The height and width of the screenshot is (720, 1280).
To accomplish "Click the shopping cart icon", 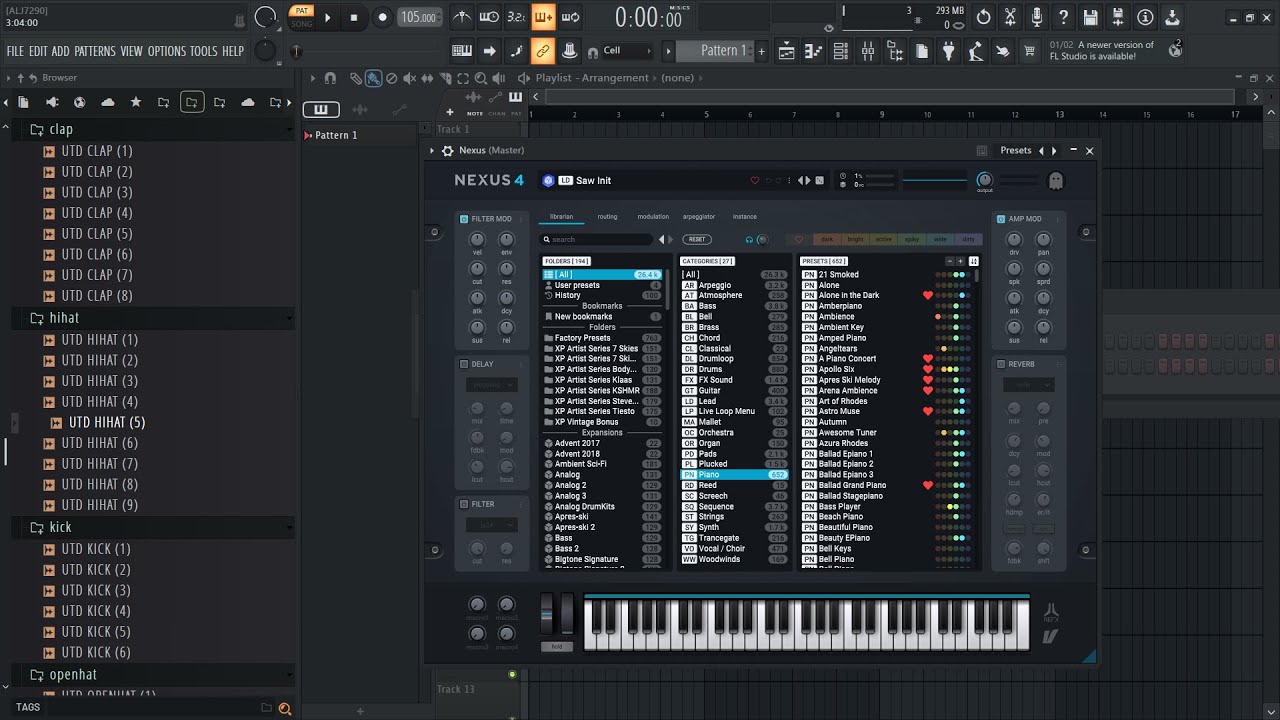I will click(x=1030, y=51).
